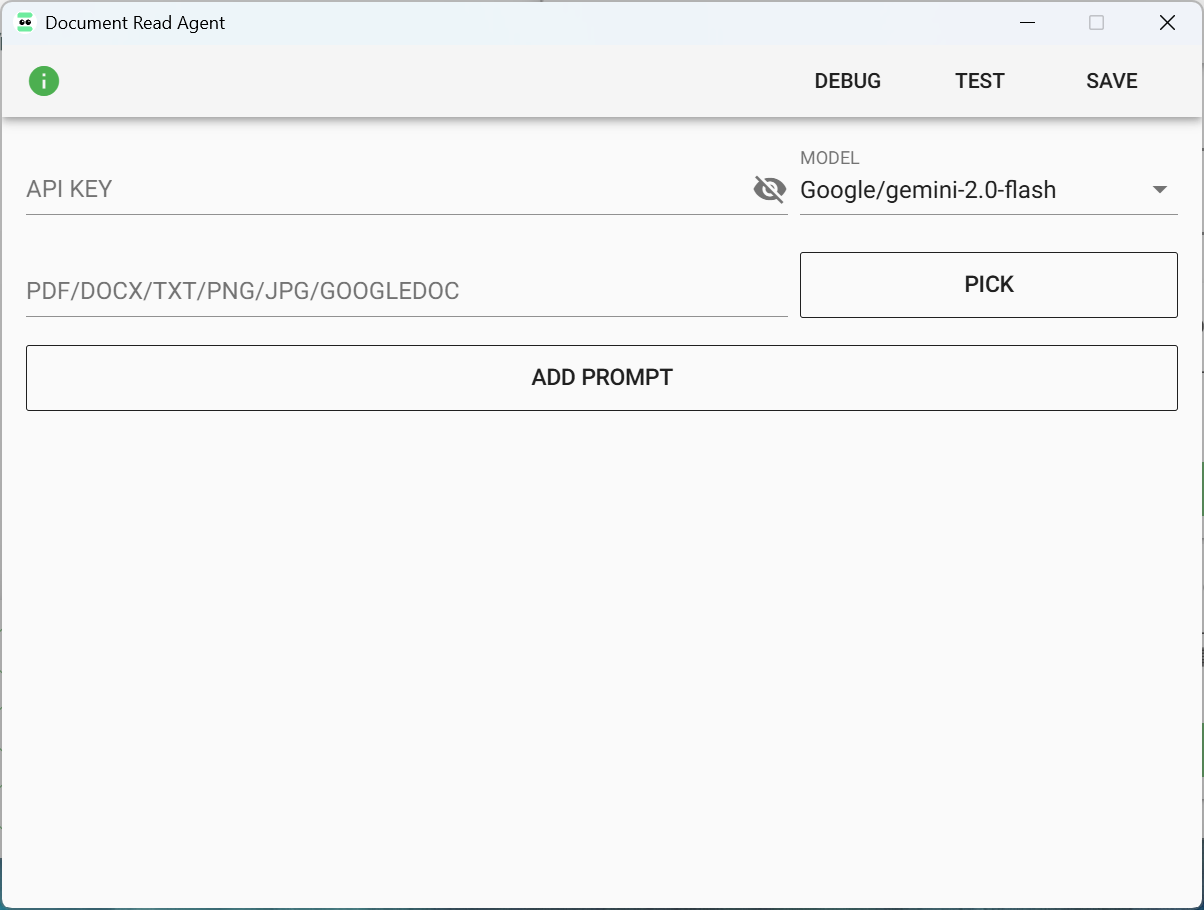
Task: Close the Document Read Agent window
Action: (1166, 23)
